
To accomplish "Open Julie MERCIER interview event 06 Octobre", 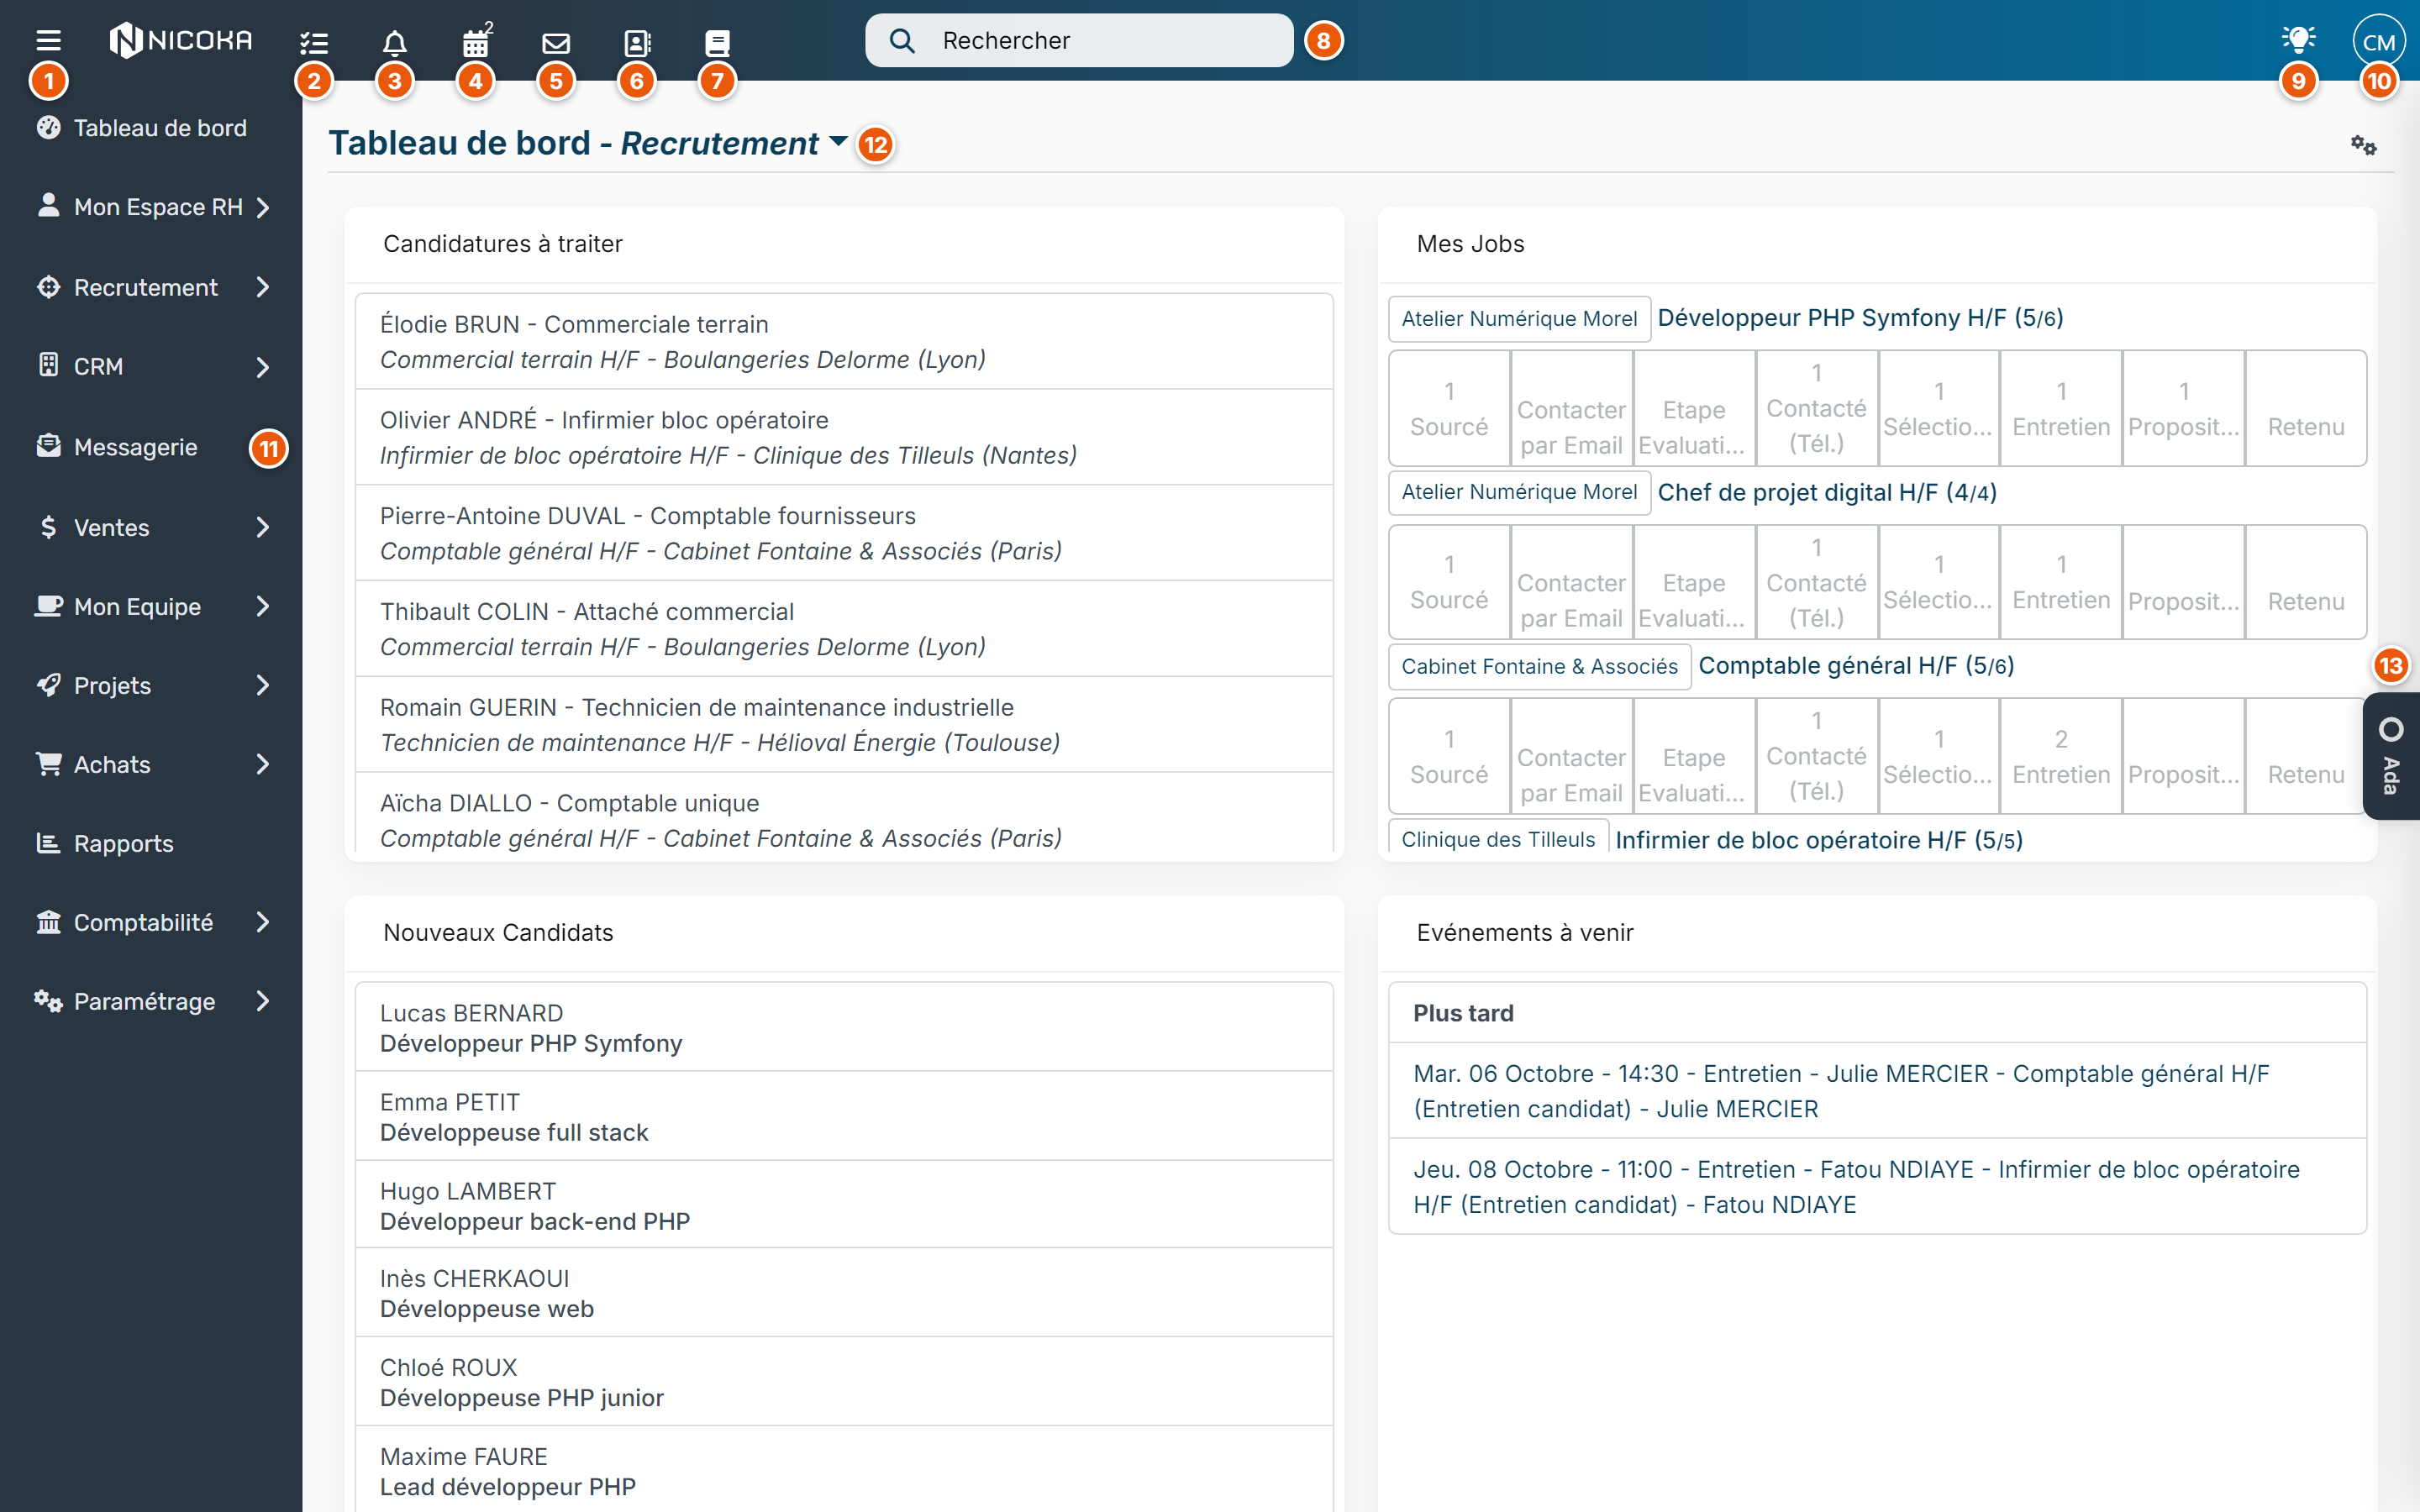I will click(x=1877, y=1091).
